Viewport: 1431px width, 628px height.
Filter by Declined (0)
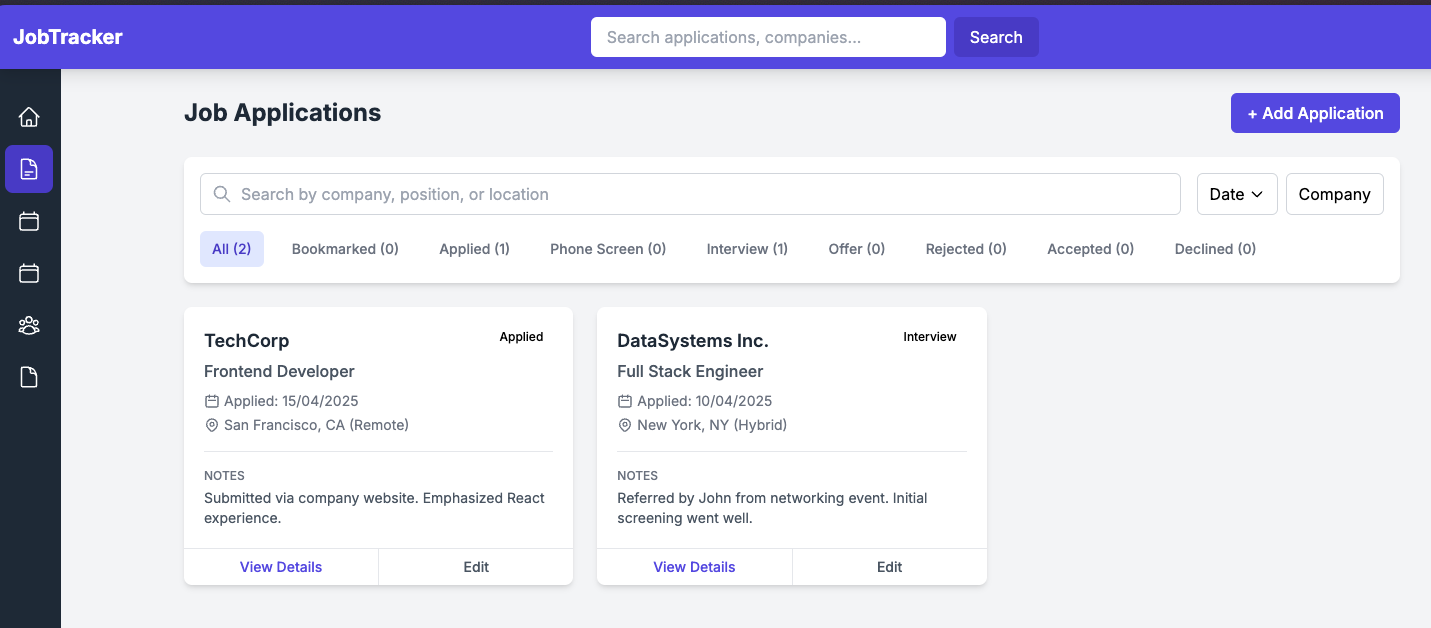[x=1215, y=249]
